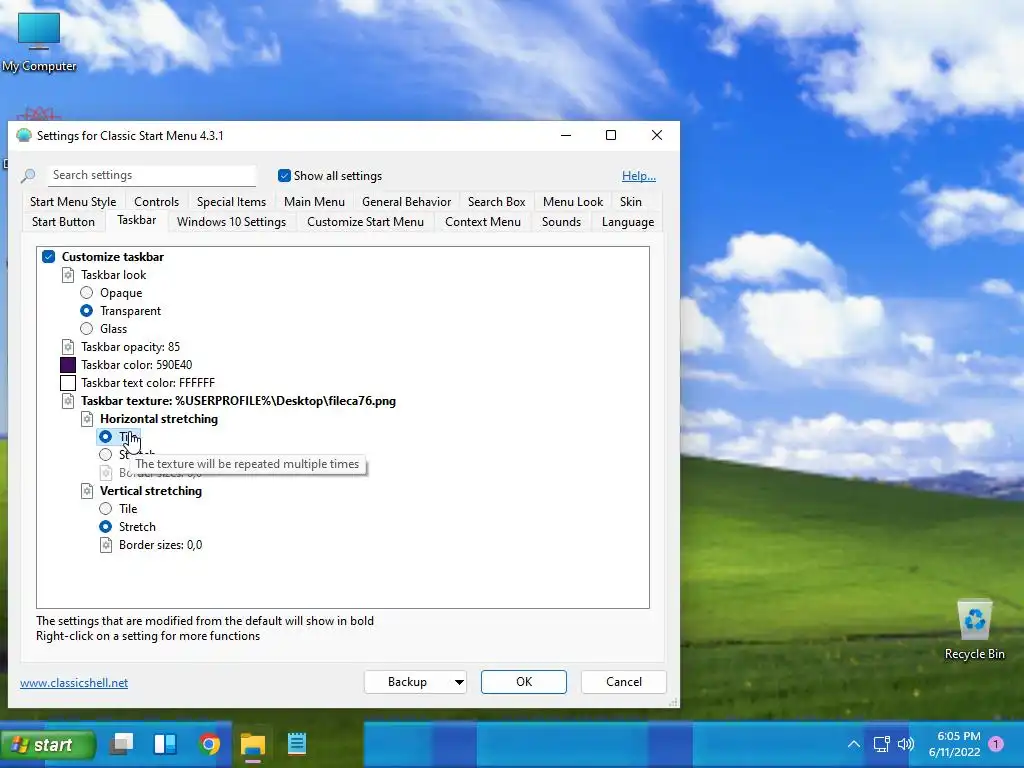Maximize the Classic Start Menu settings window
Viewport: 1024px width, 768px height.
(x=611, y=135)
